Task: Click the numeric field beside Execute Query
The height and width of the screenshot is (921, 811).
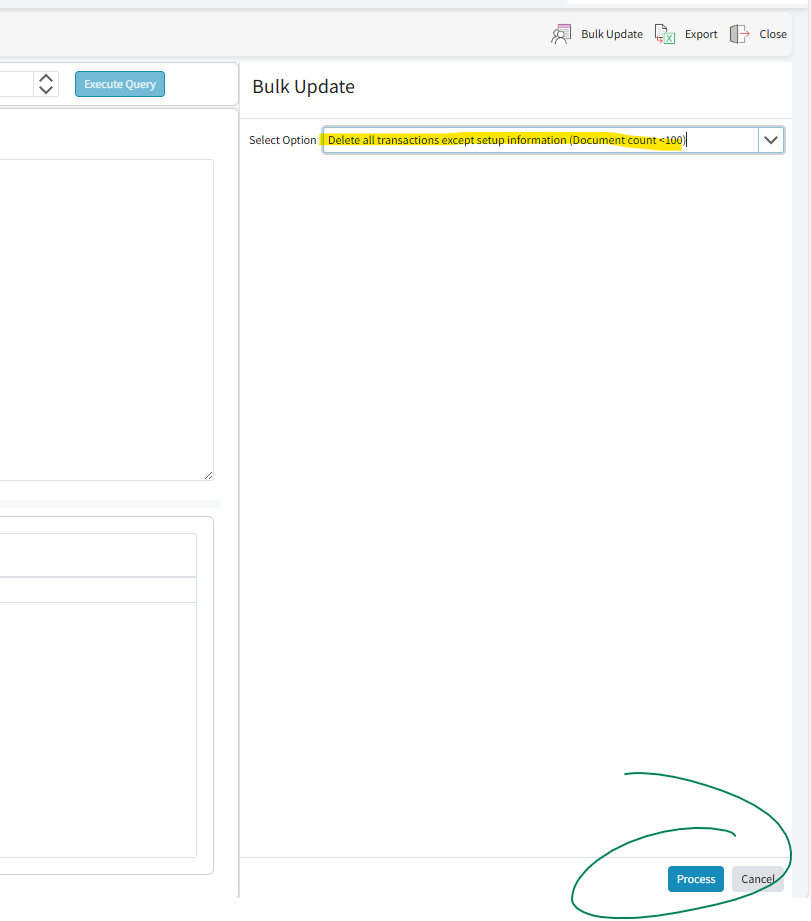Action: point(15,84)
